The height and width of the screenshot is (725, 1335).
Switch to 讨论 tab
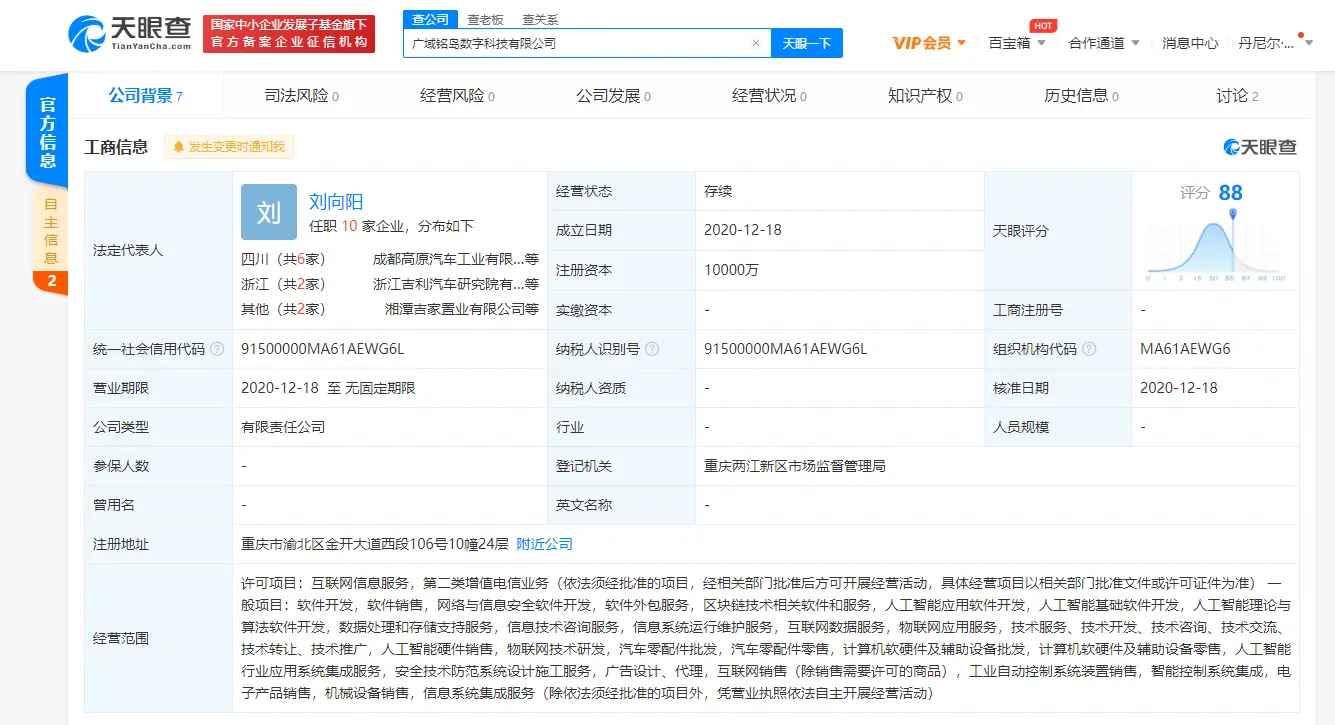click(1237, 96)
